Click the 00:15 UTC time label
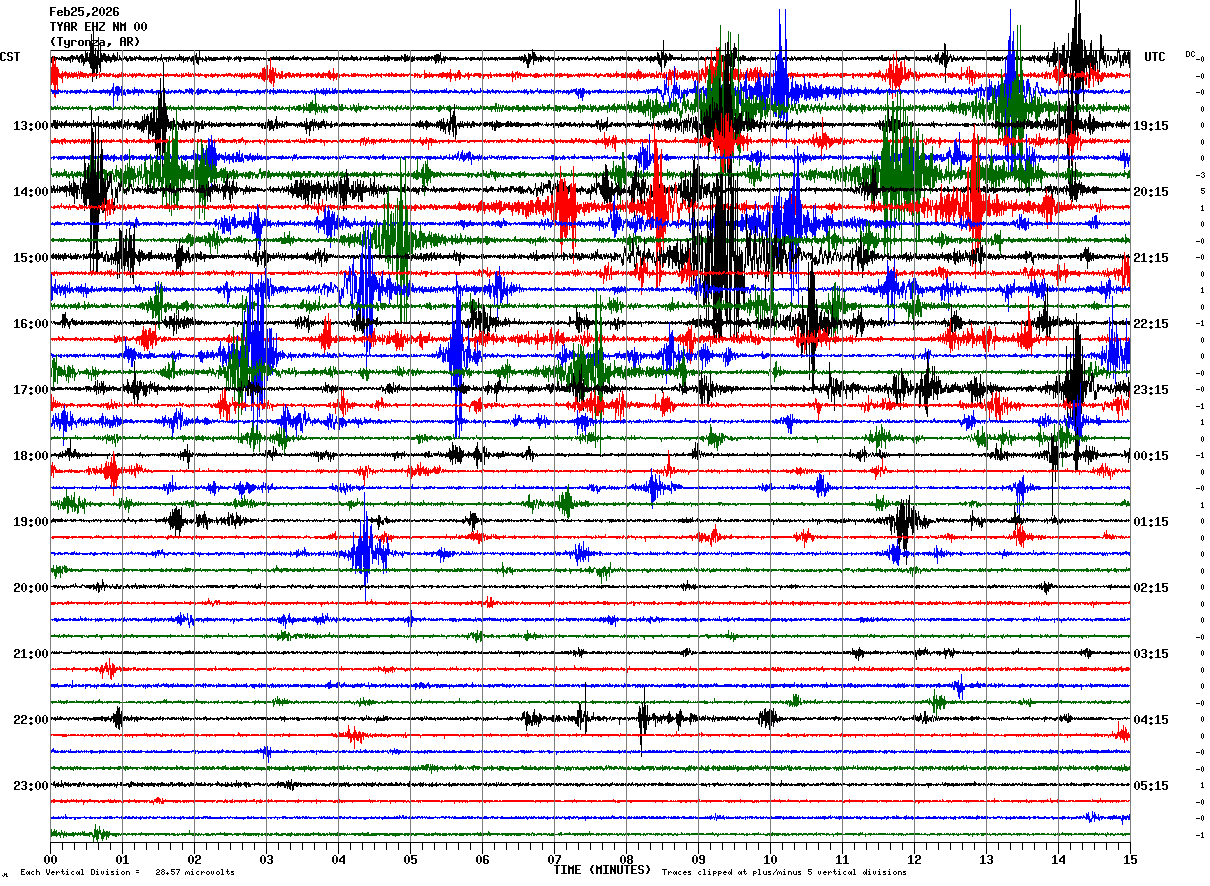 (x=1151, y=456)
